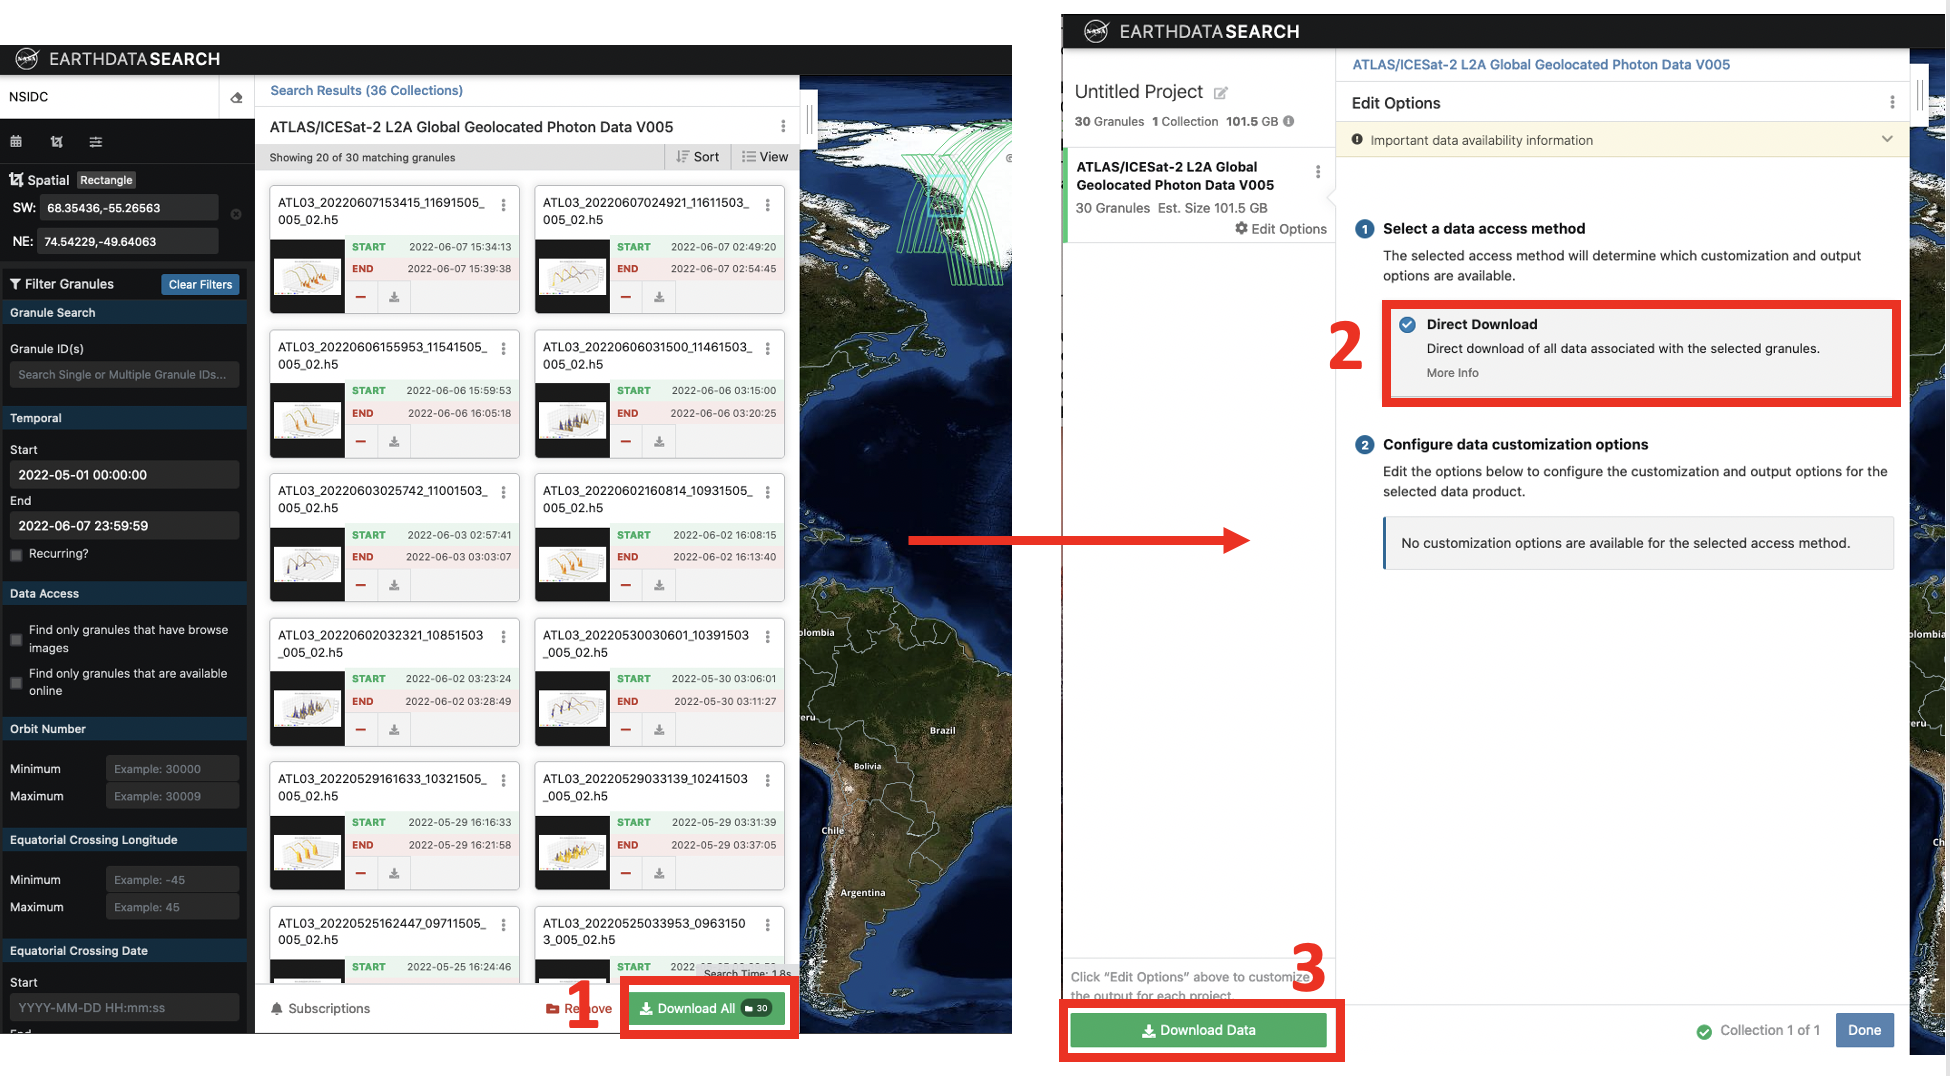1950x1076 pixels.
Task: Remove granule ATL03_20220607024921 with minus icon
Action: pyautogui.click(x=626, y=297)
